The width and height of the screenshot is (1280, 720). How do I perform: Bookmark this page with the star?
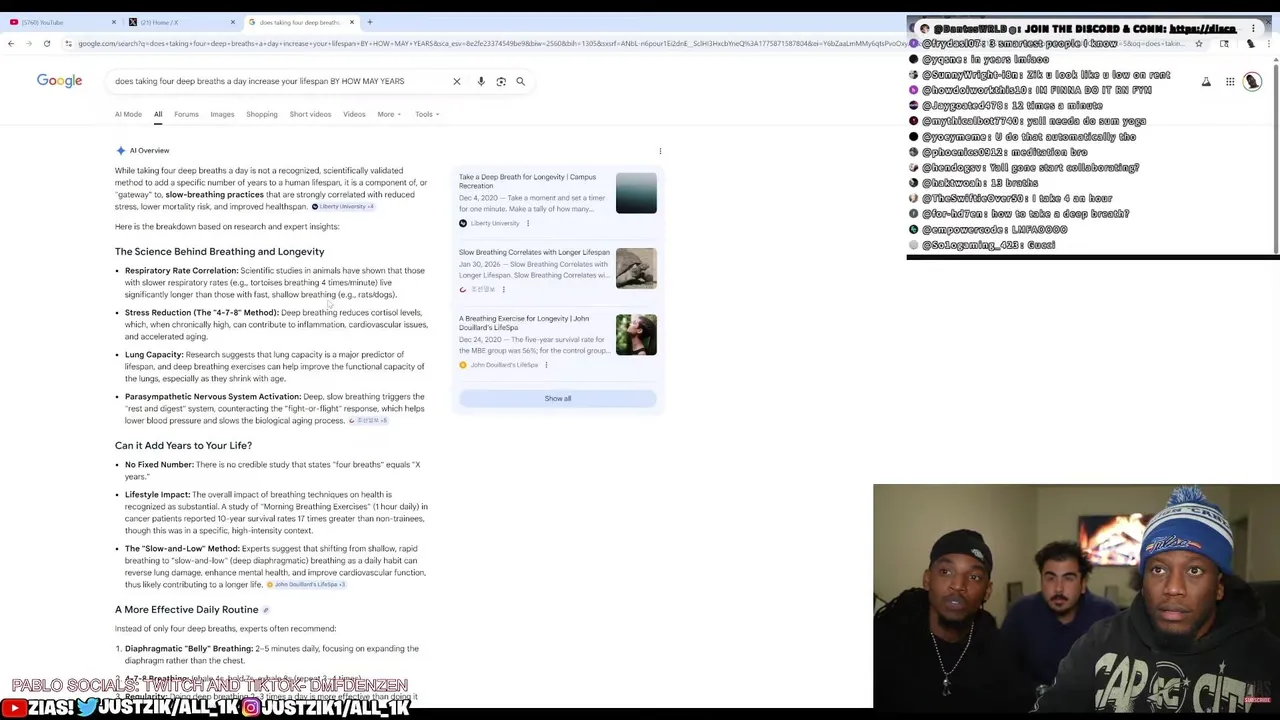pos(1198,43)
